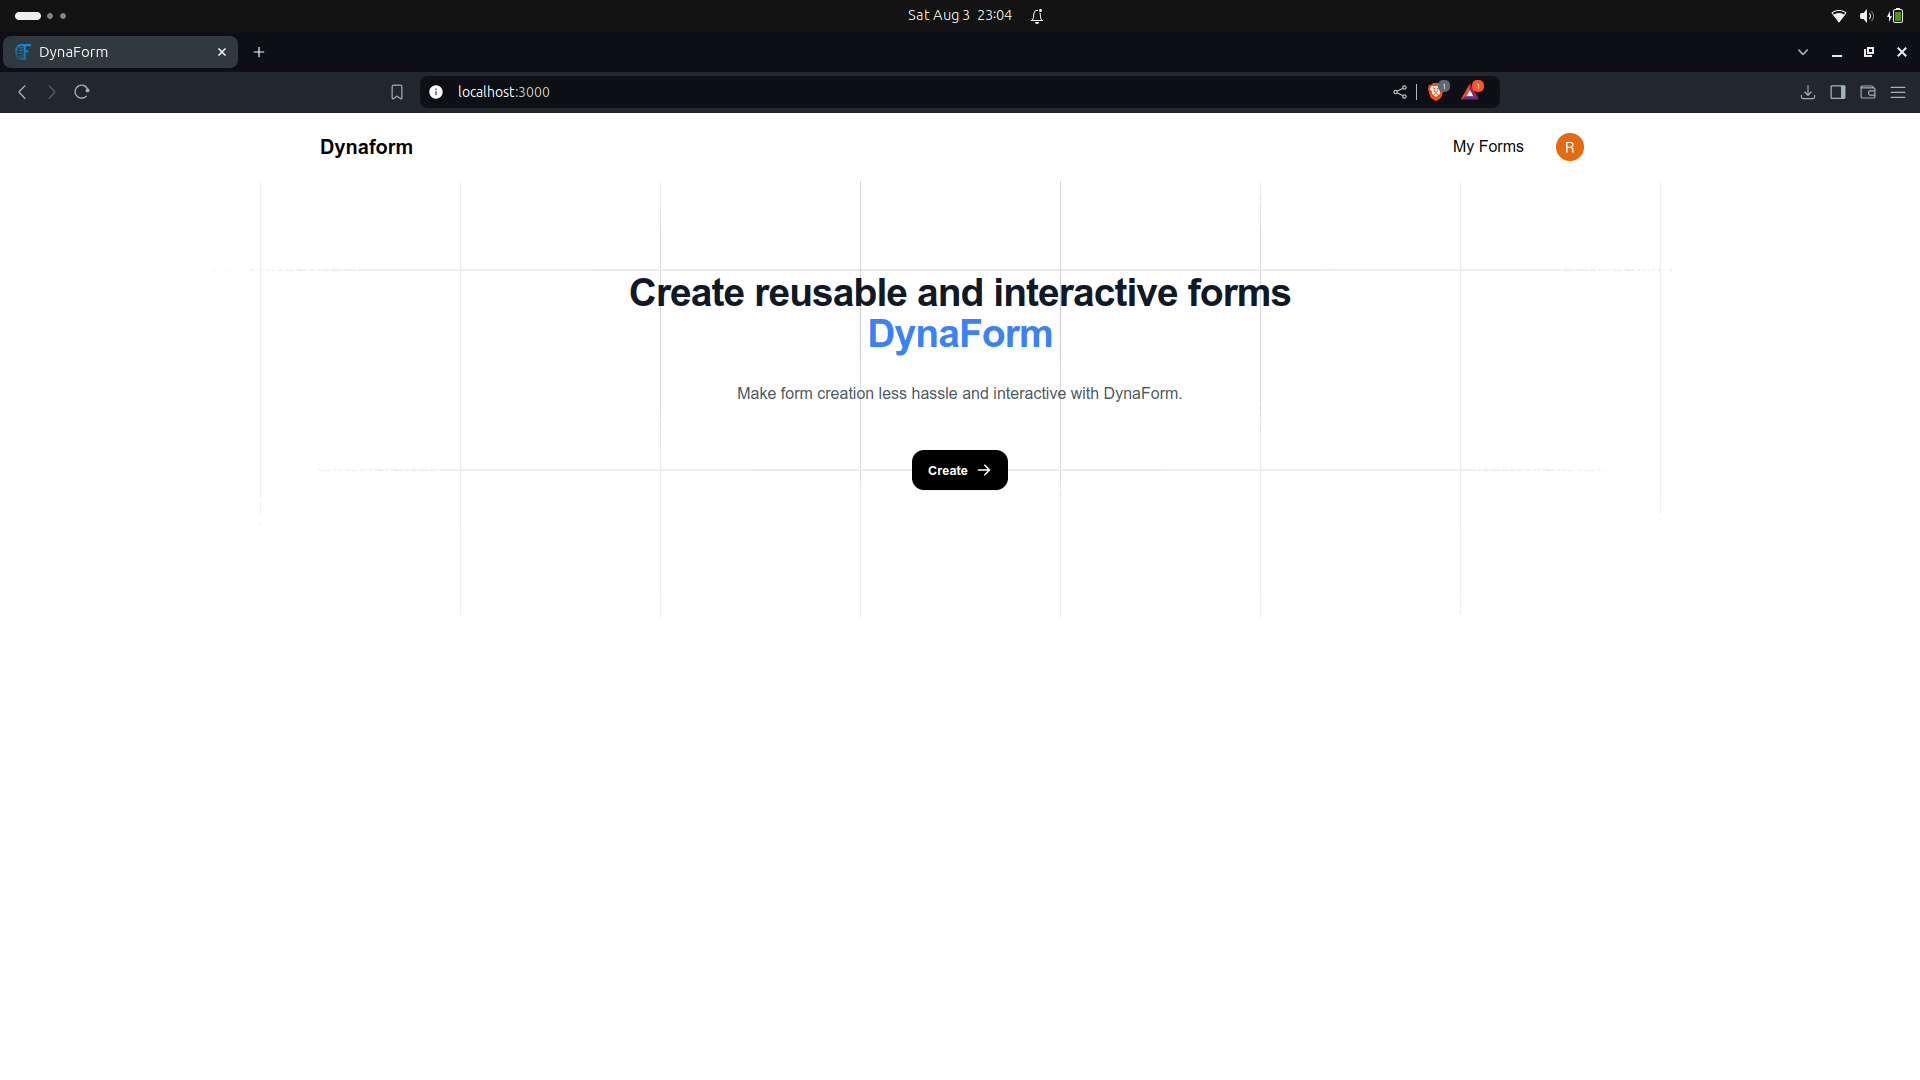Expand the tab search dropdown chevron
The image size is (1920, 1080).
click(x=1803, y=52)
